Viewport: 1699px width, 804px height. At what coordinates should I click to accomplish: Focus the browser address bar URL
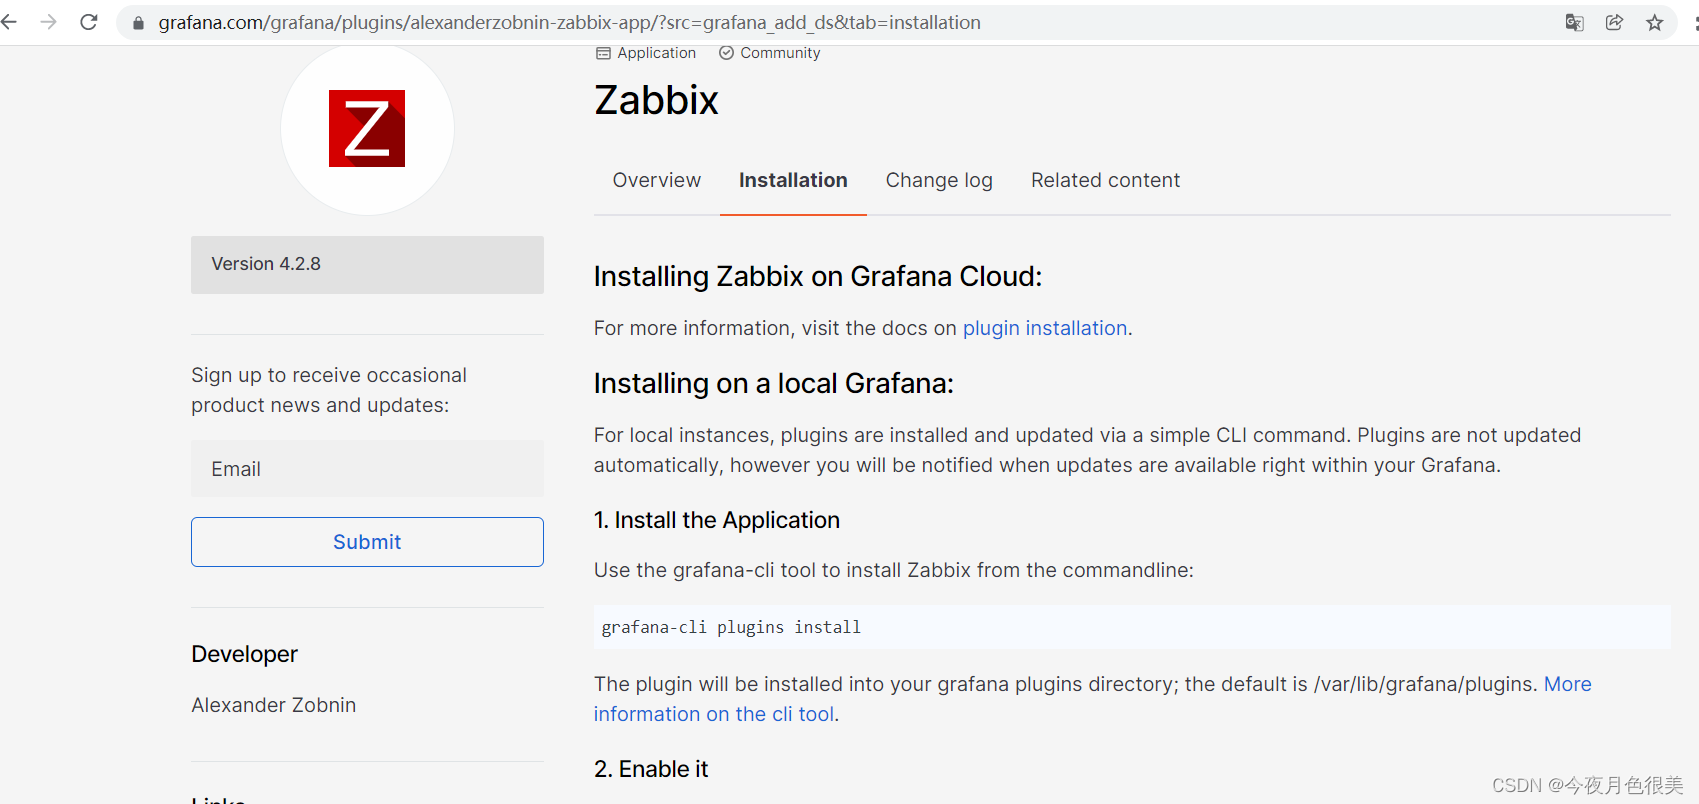(569, 22)
